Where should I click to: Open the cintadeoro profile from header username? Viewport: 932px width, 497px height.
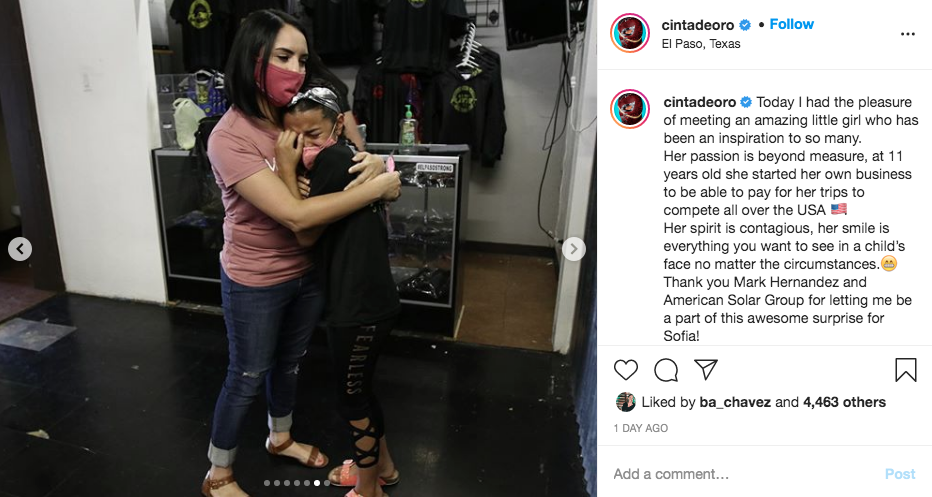[x=697, y=25]
